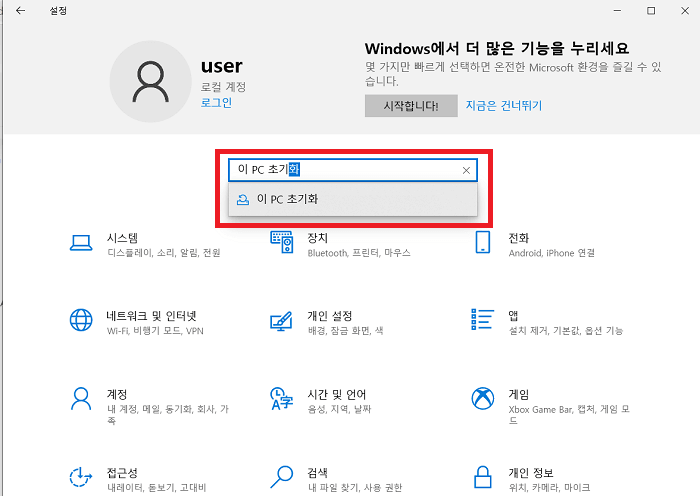Open the 개인 정보 padlock icon
The image size is (700, 496).
[x=483, y=477]
